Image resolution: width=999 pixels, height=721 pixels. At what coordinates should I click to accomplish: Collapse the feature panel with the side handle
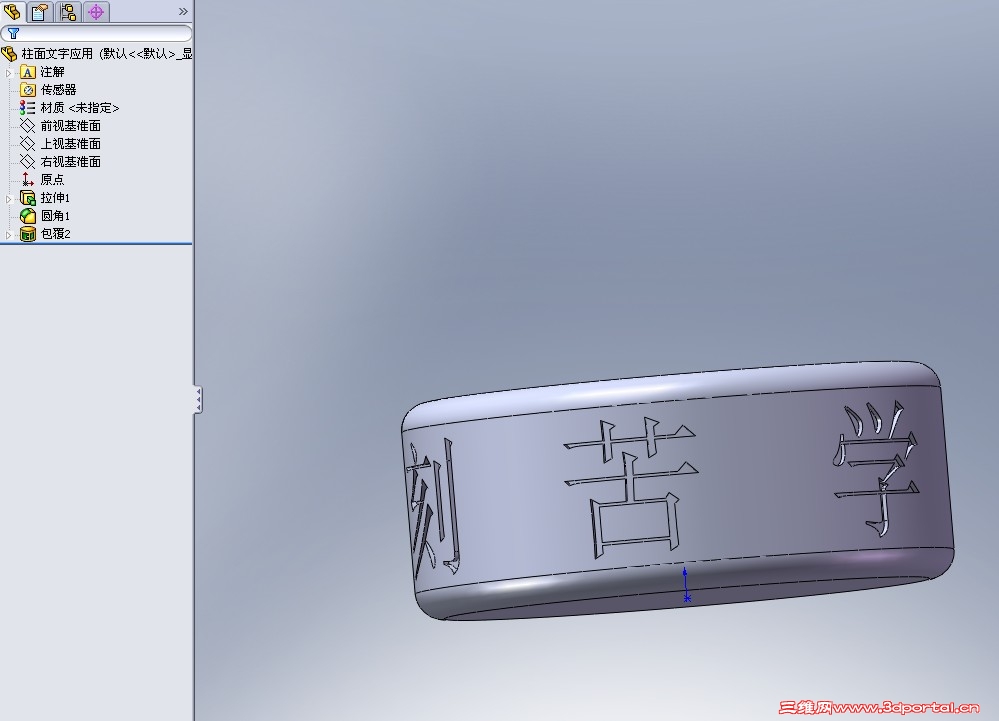click(x=198, y=399)
